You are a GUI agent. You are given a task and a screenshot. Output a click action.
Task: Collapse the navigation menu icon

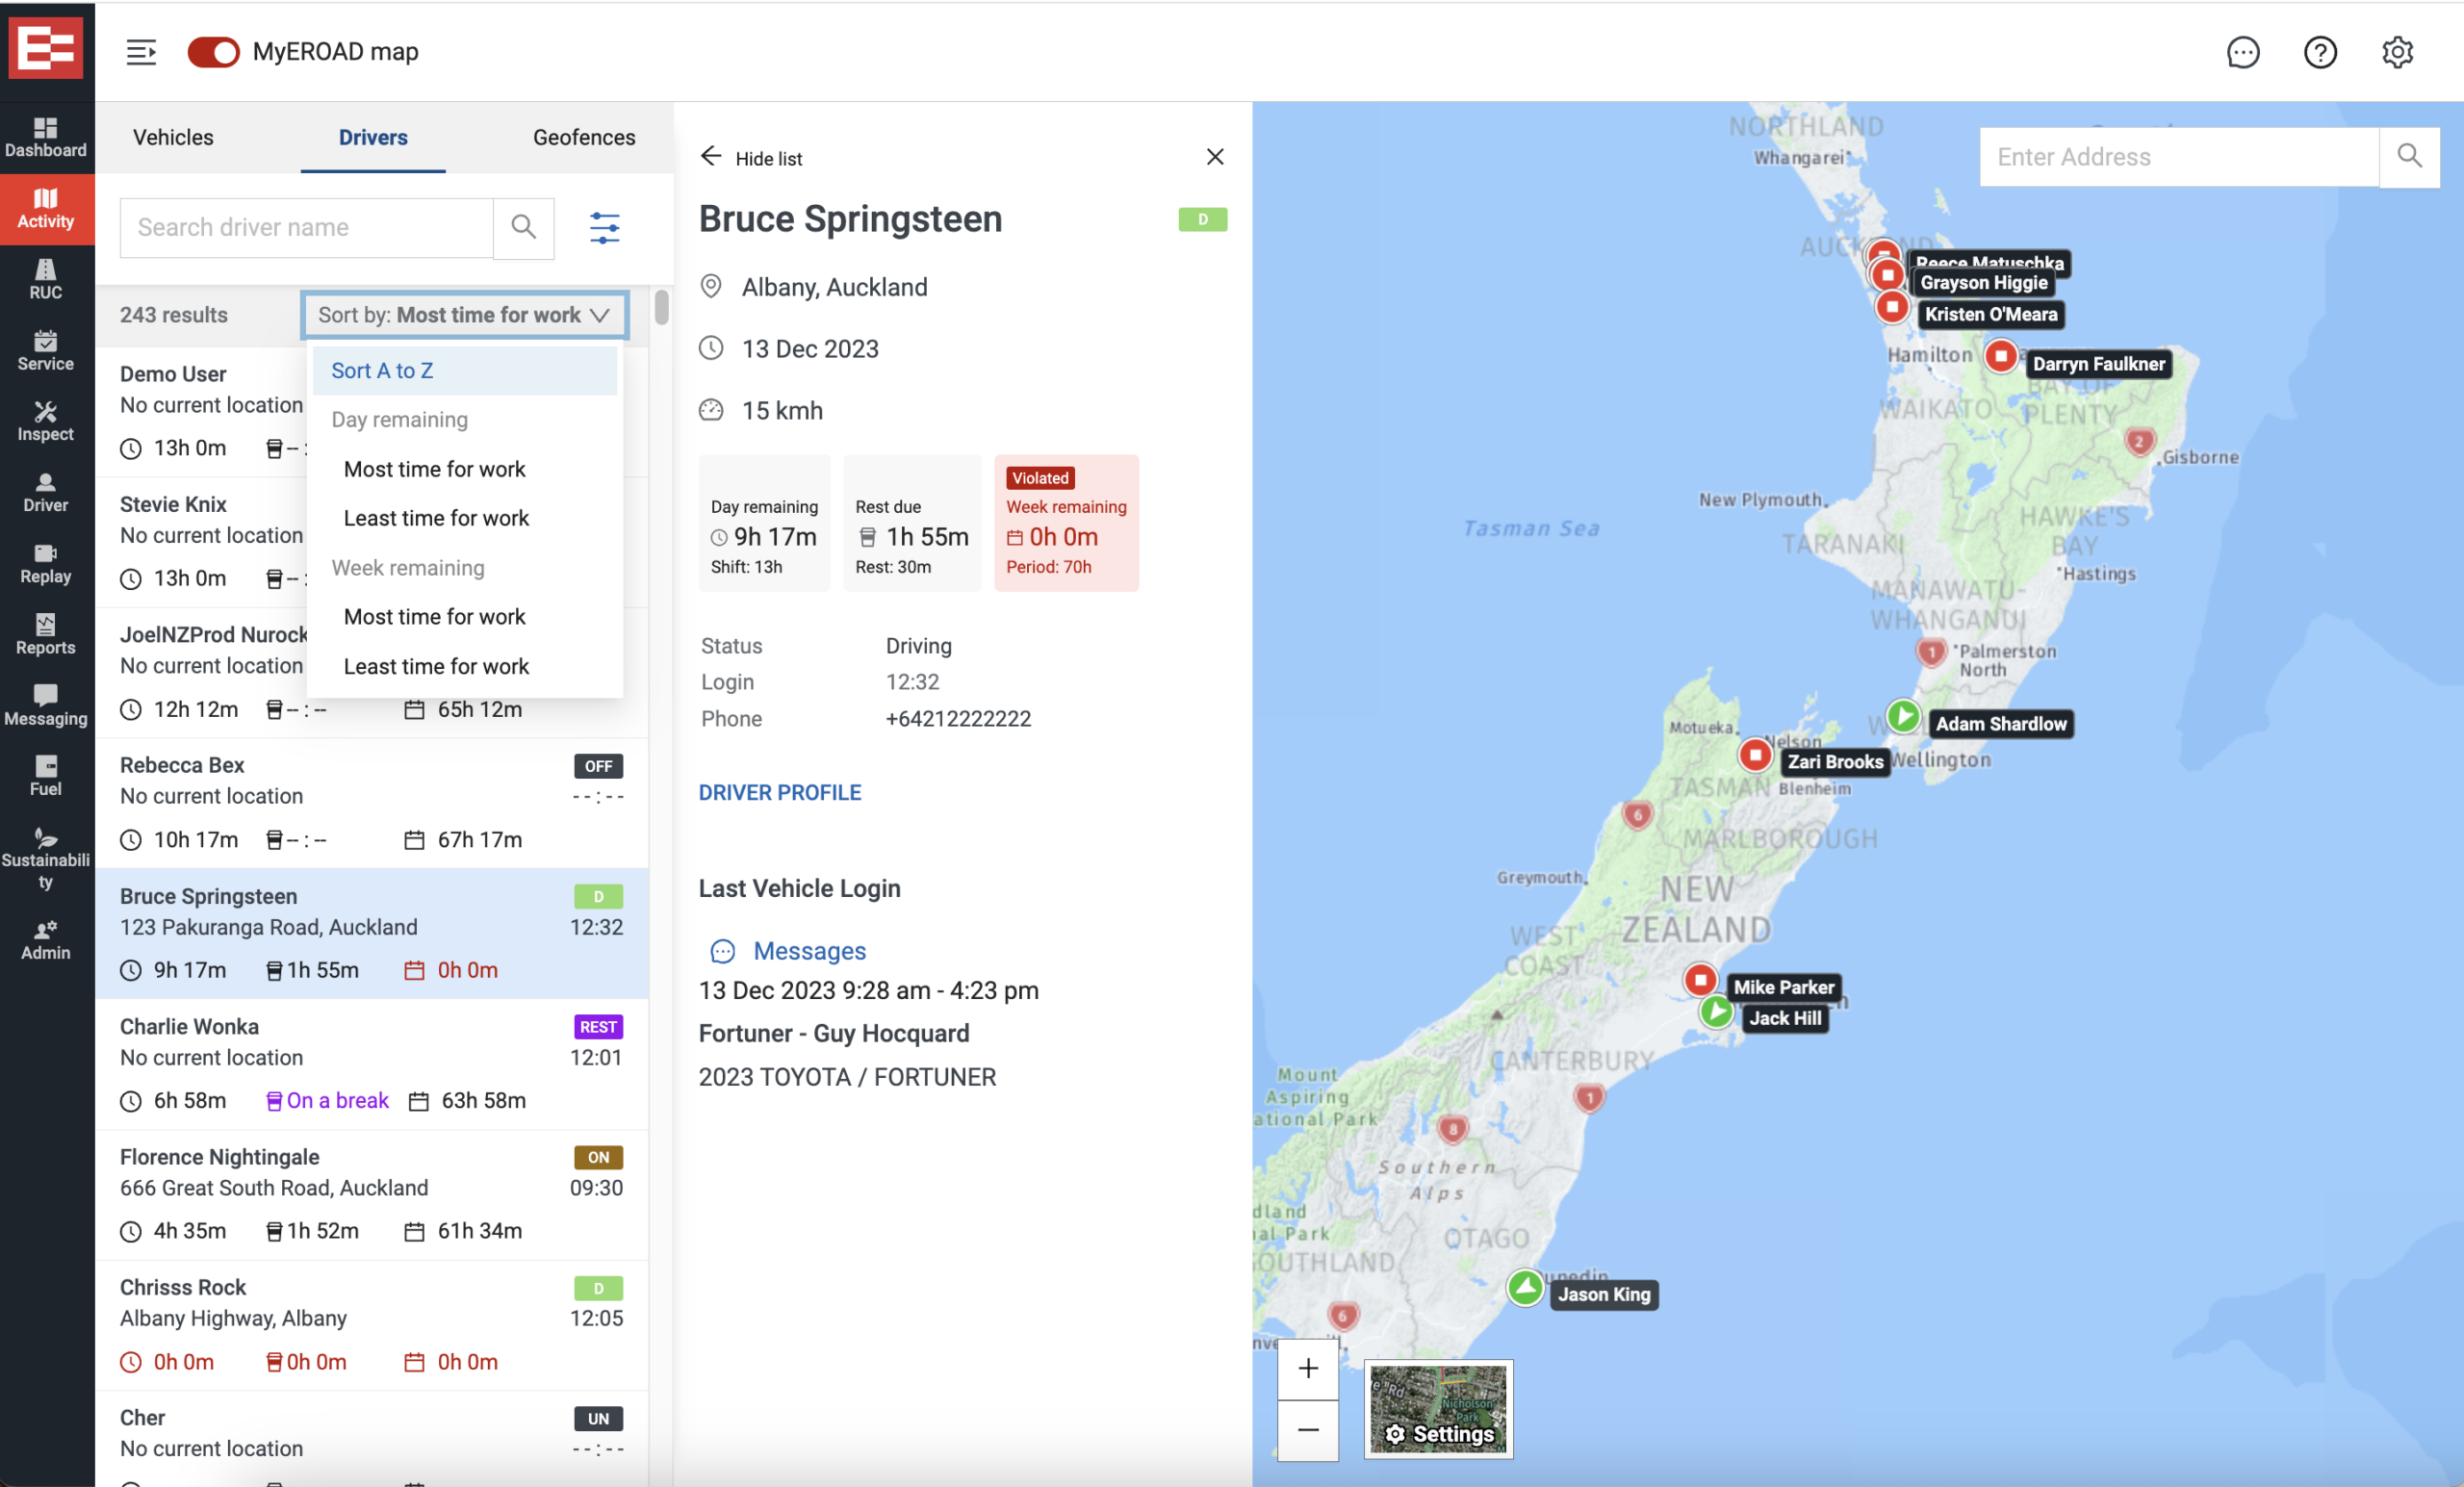(141, 52)
